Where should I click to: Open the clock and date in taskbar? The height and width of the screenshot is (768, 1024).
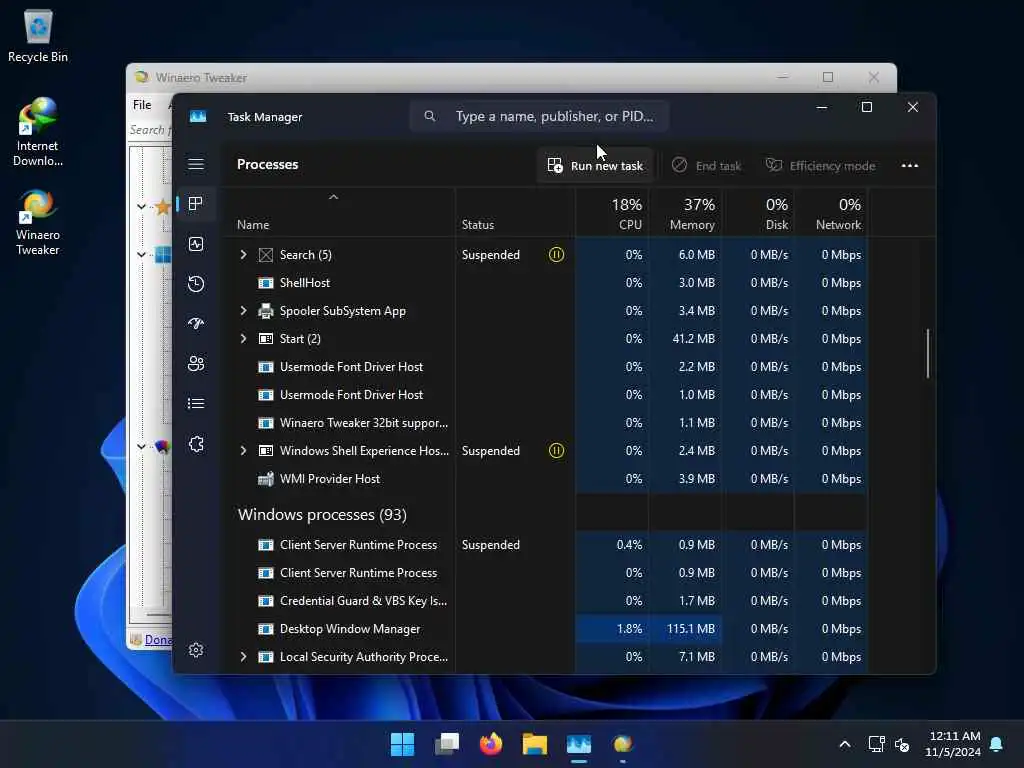[953, 744]
